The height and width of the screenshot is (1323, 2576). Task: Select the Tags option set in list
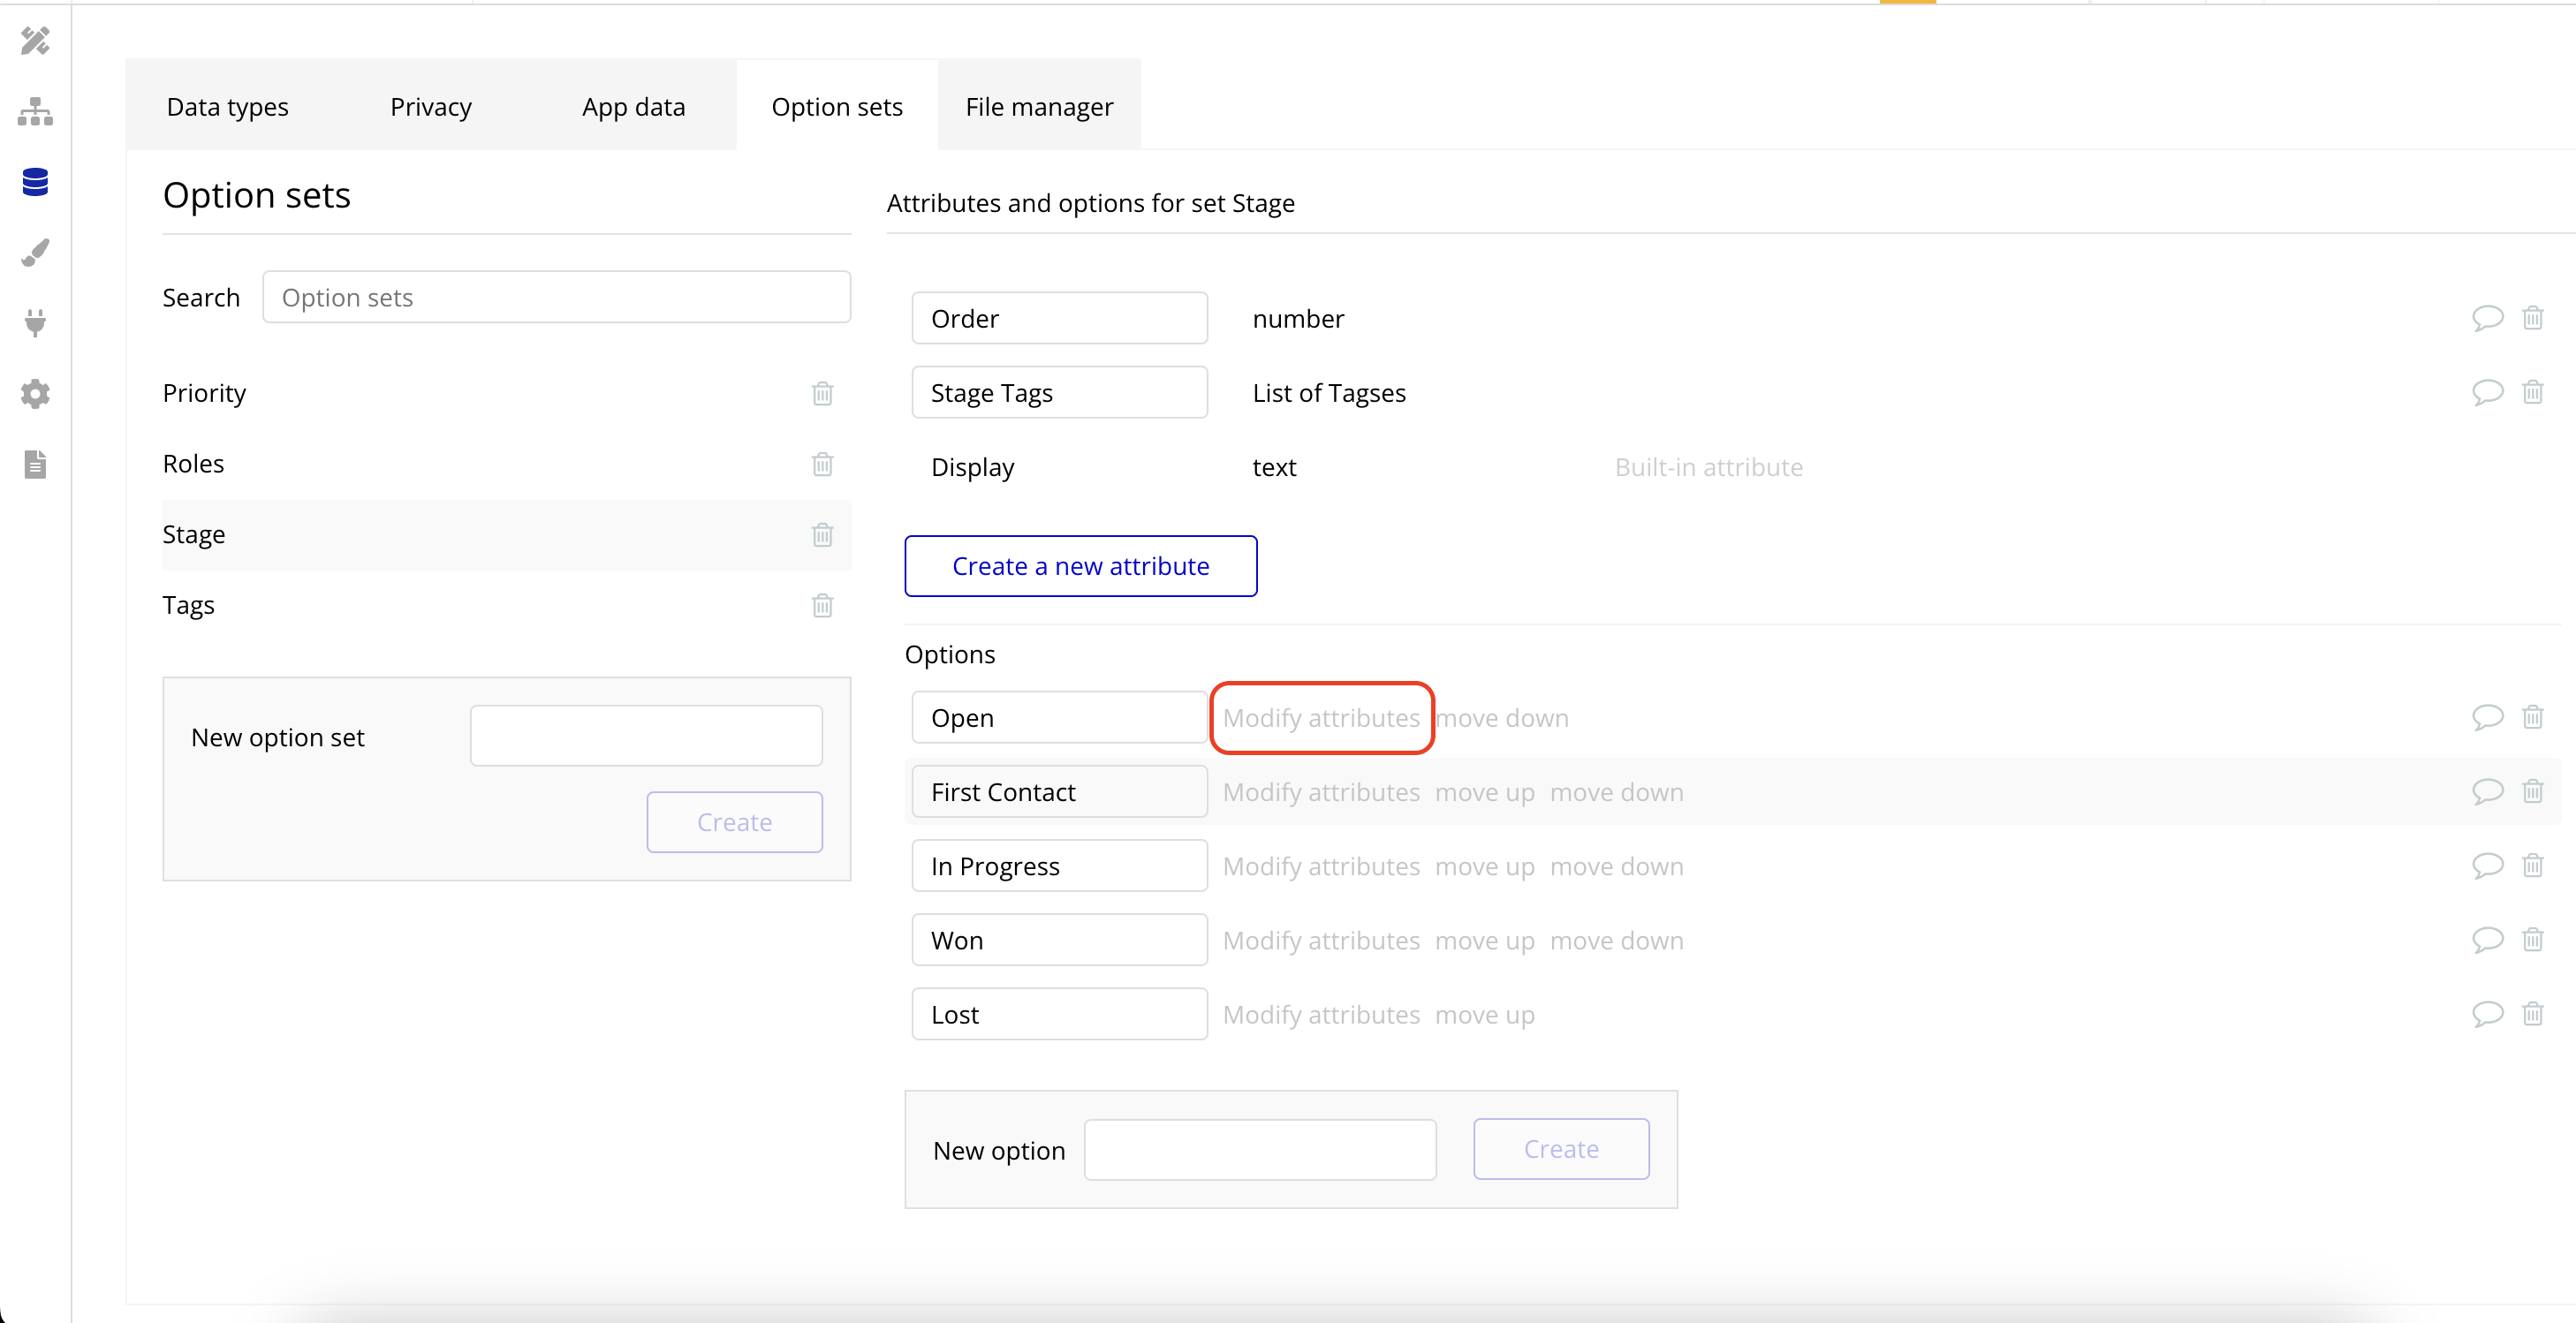(x=189, y=605)
